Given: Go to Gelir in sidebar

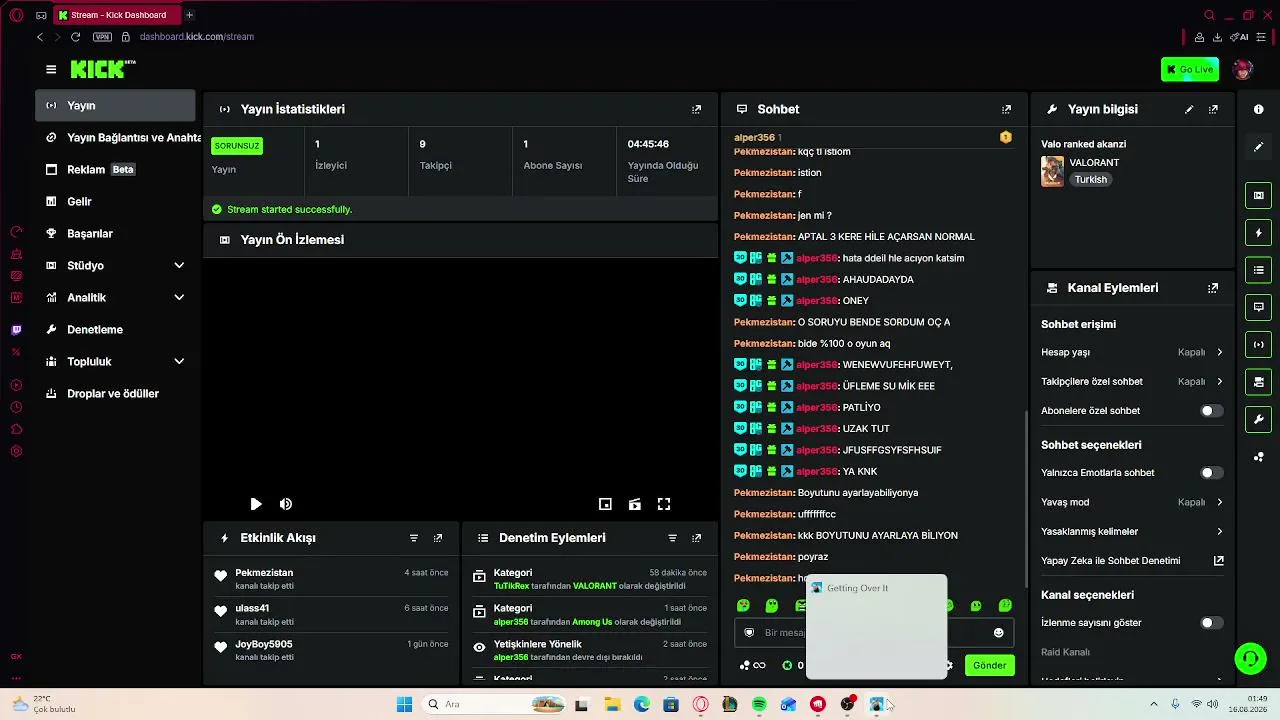Looking at the screenshot, I should (x=115, y=202).
